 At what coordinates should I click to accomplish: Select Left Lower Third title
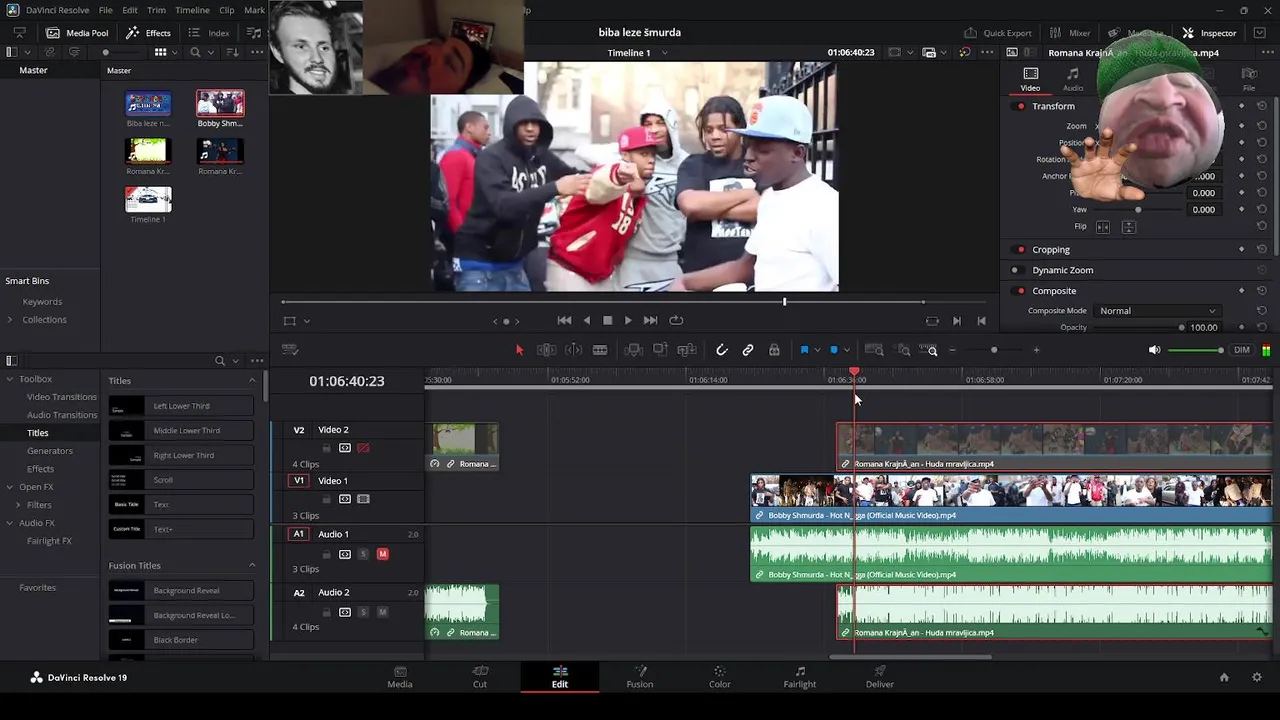tap(181, 406)
